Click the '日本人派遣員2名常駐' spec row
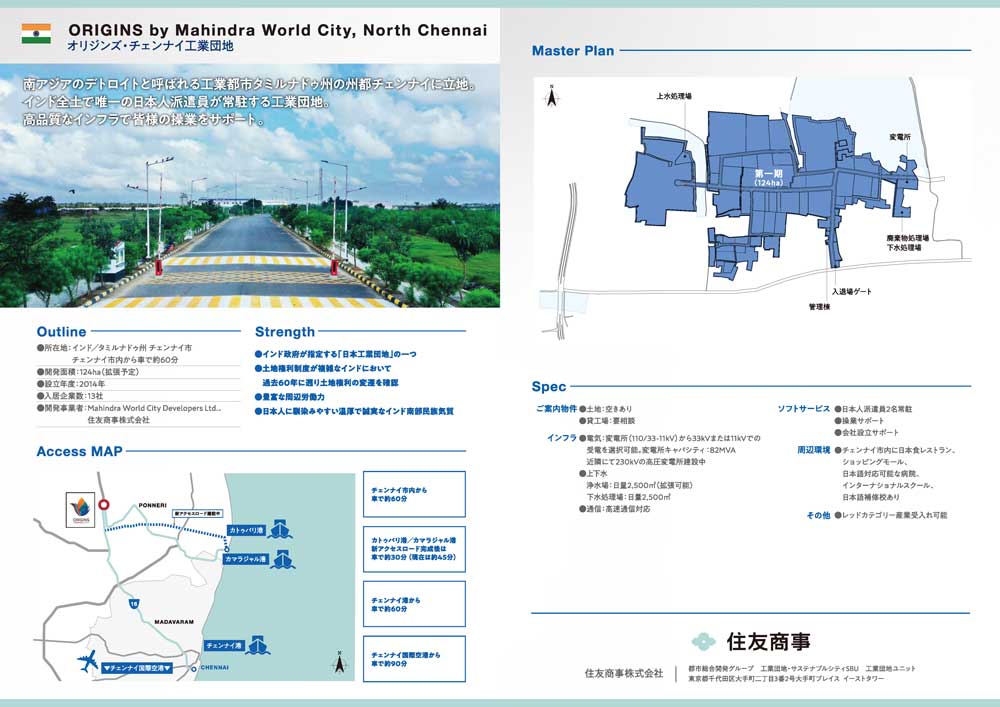 [x=873, y=409]
